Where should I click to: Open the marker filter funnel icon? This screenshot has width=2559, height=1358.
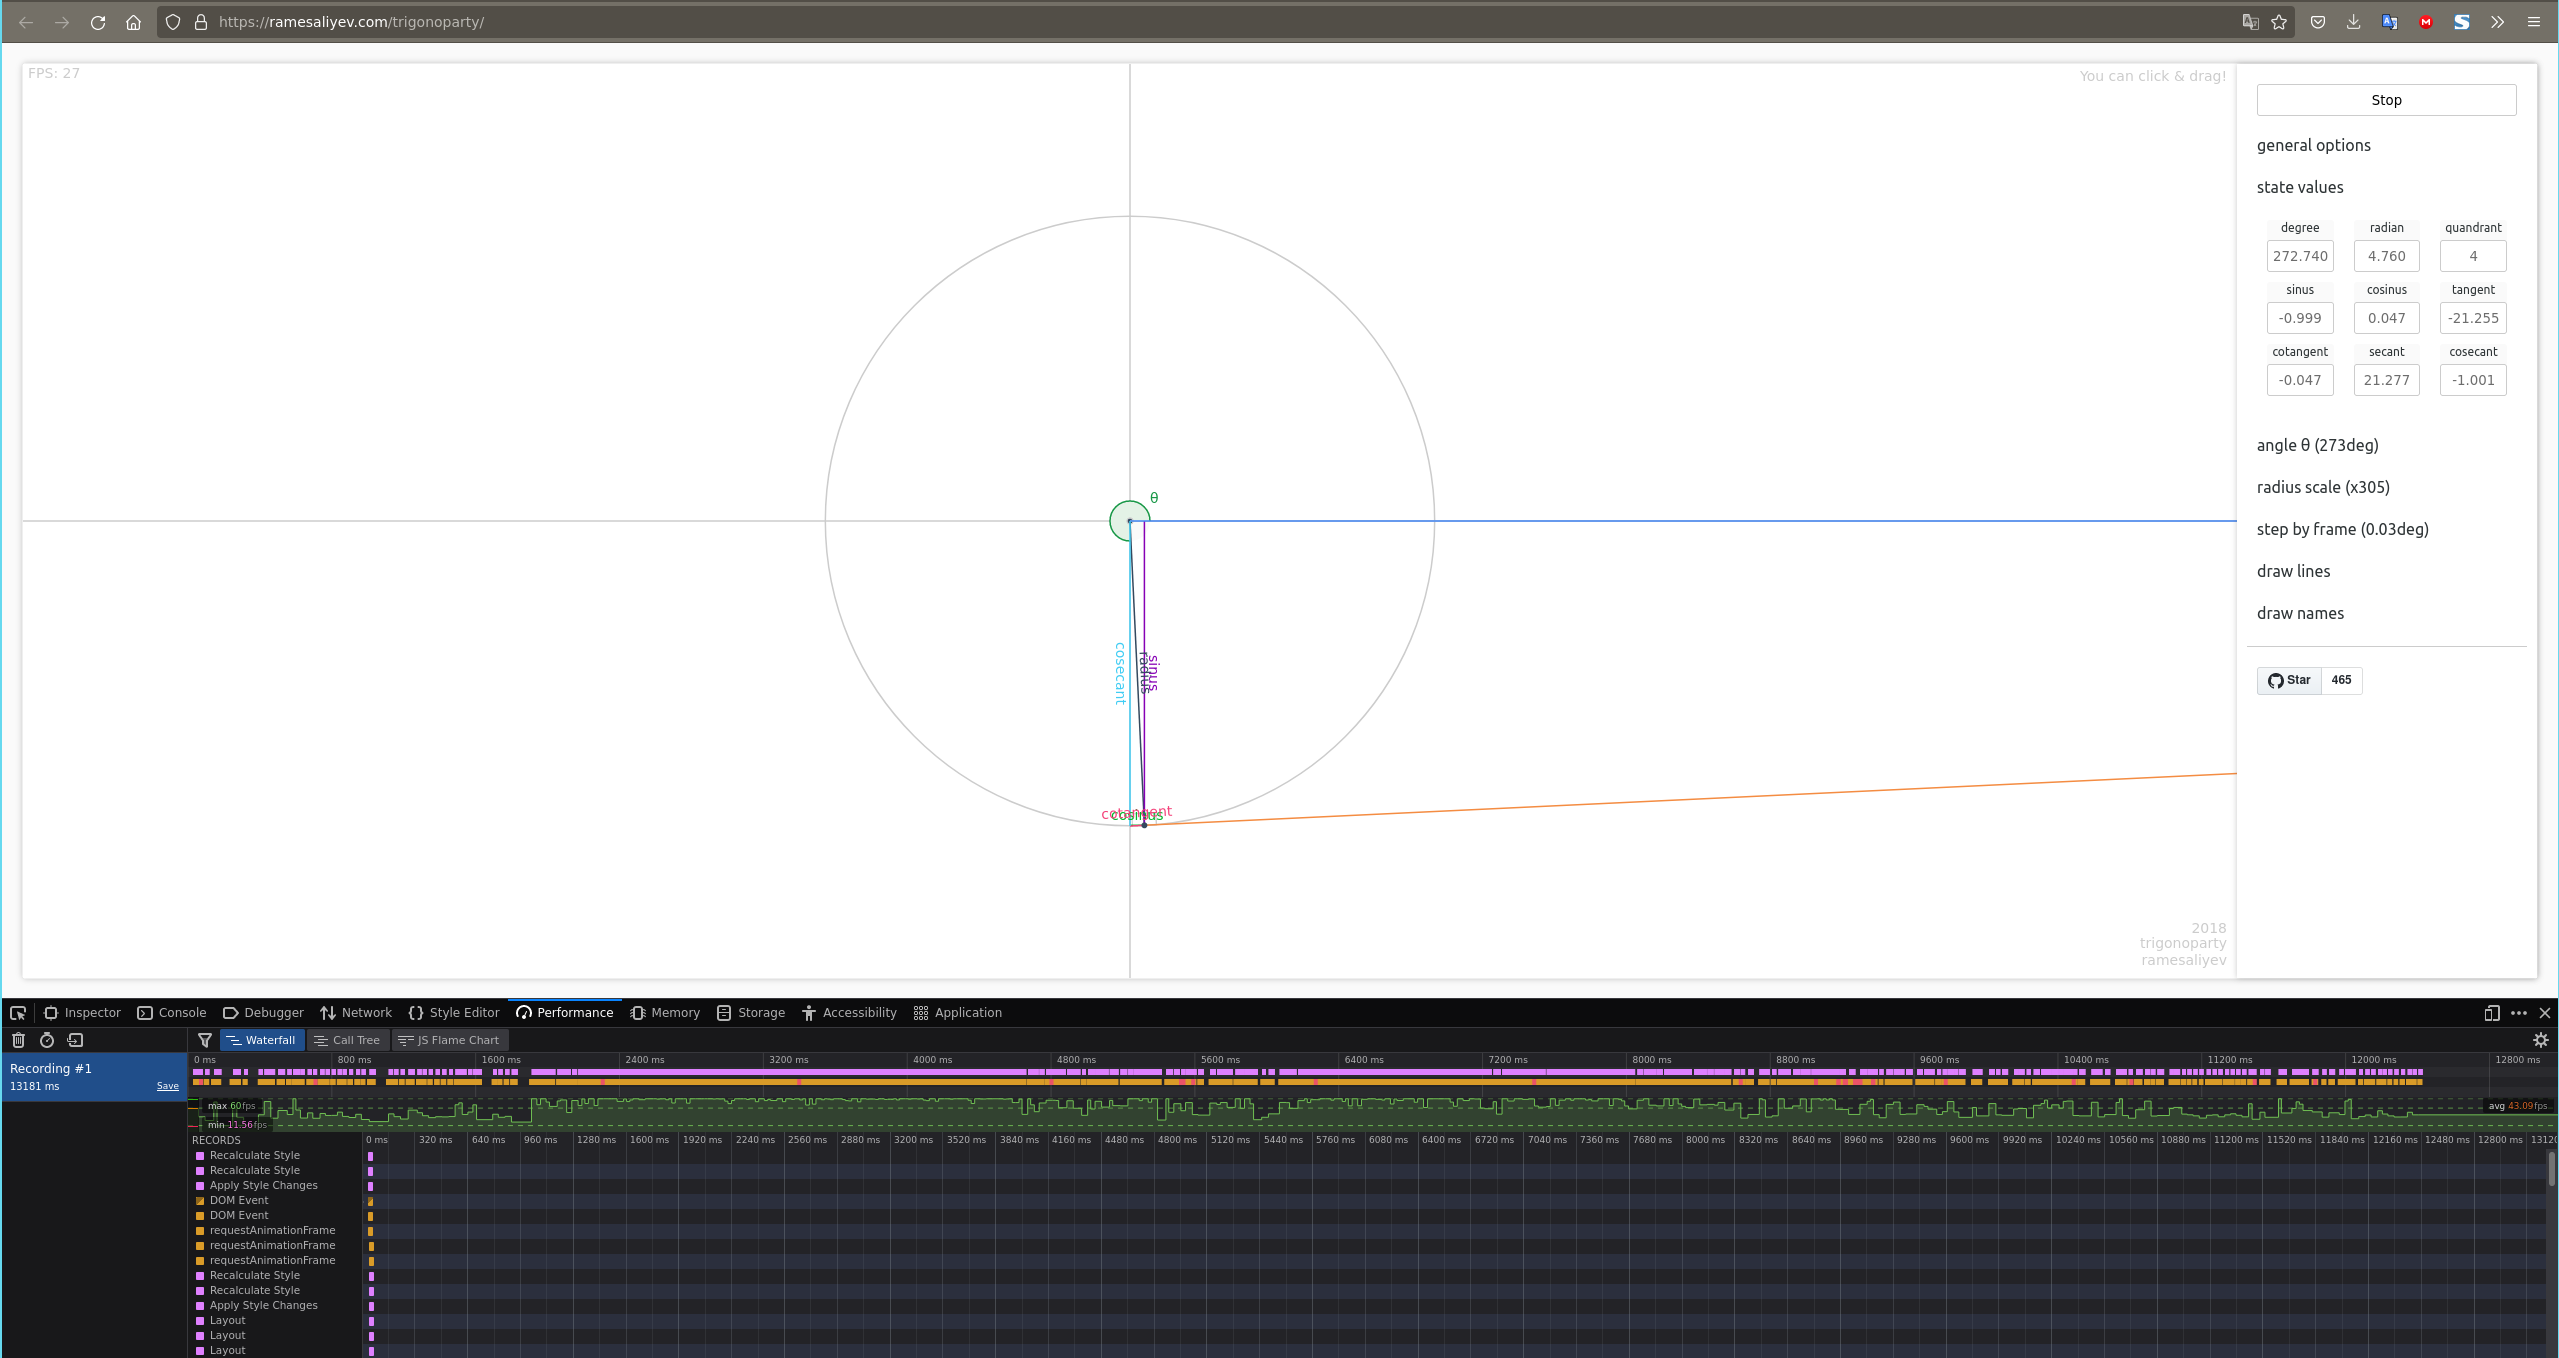[x=205, y=1040]
